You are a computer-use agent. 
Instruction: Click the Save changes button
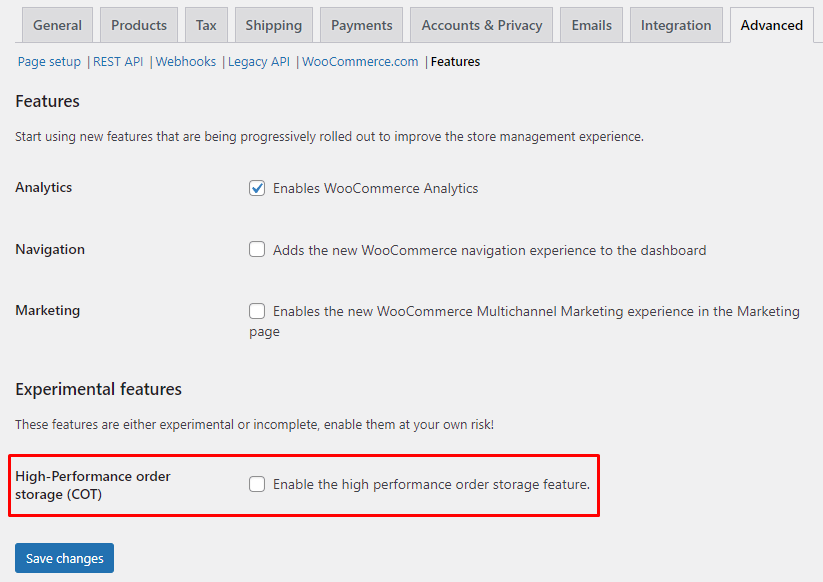point(64,558)
